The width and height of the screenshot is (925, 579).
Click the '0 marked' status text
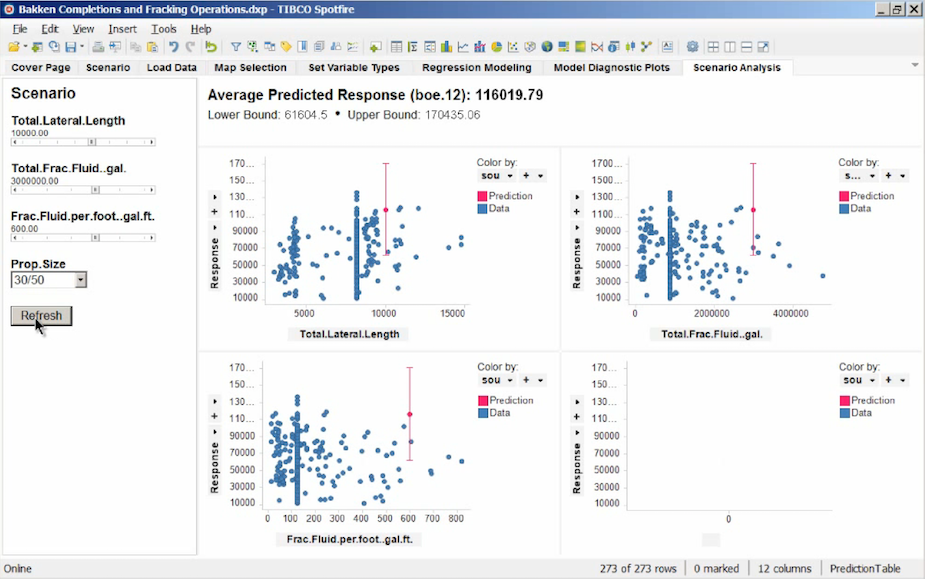pyautogui.click(x=716, y=568)
